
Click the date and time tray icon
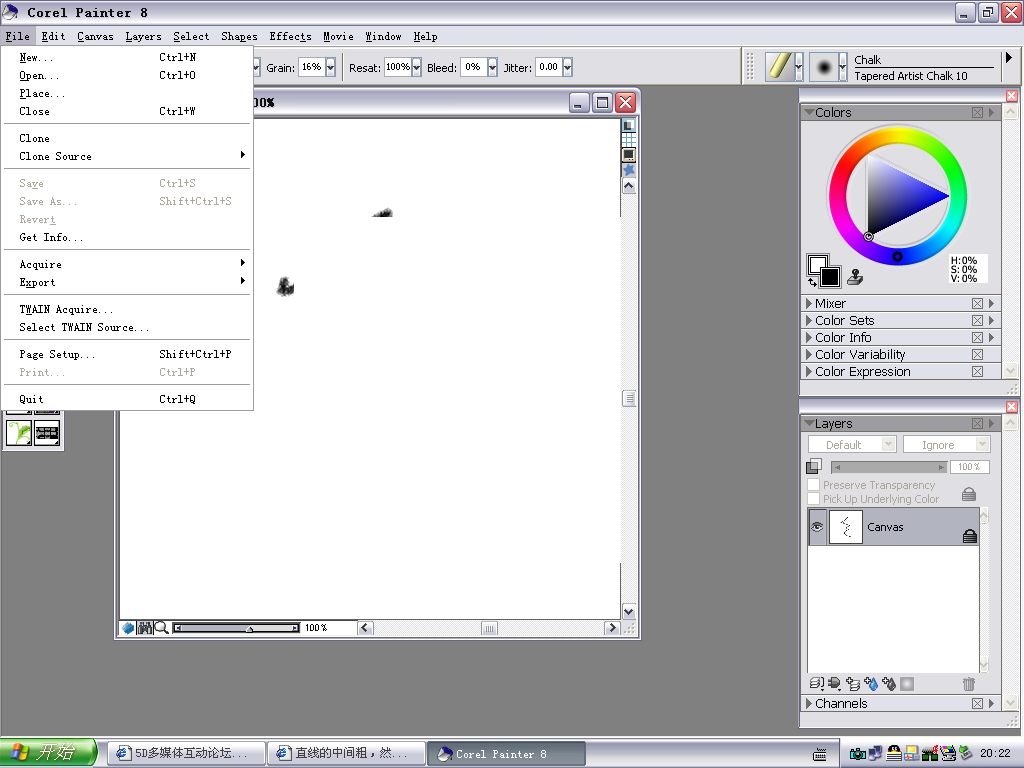point(995,753)
